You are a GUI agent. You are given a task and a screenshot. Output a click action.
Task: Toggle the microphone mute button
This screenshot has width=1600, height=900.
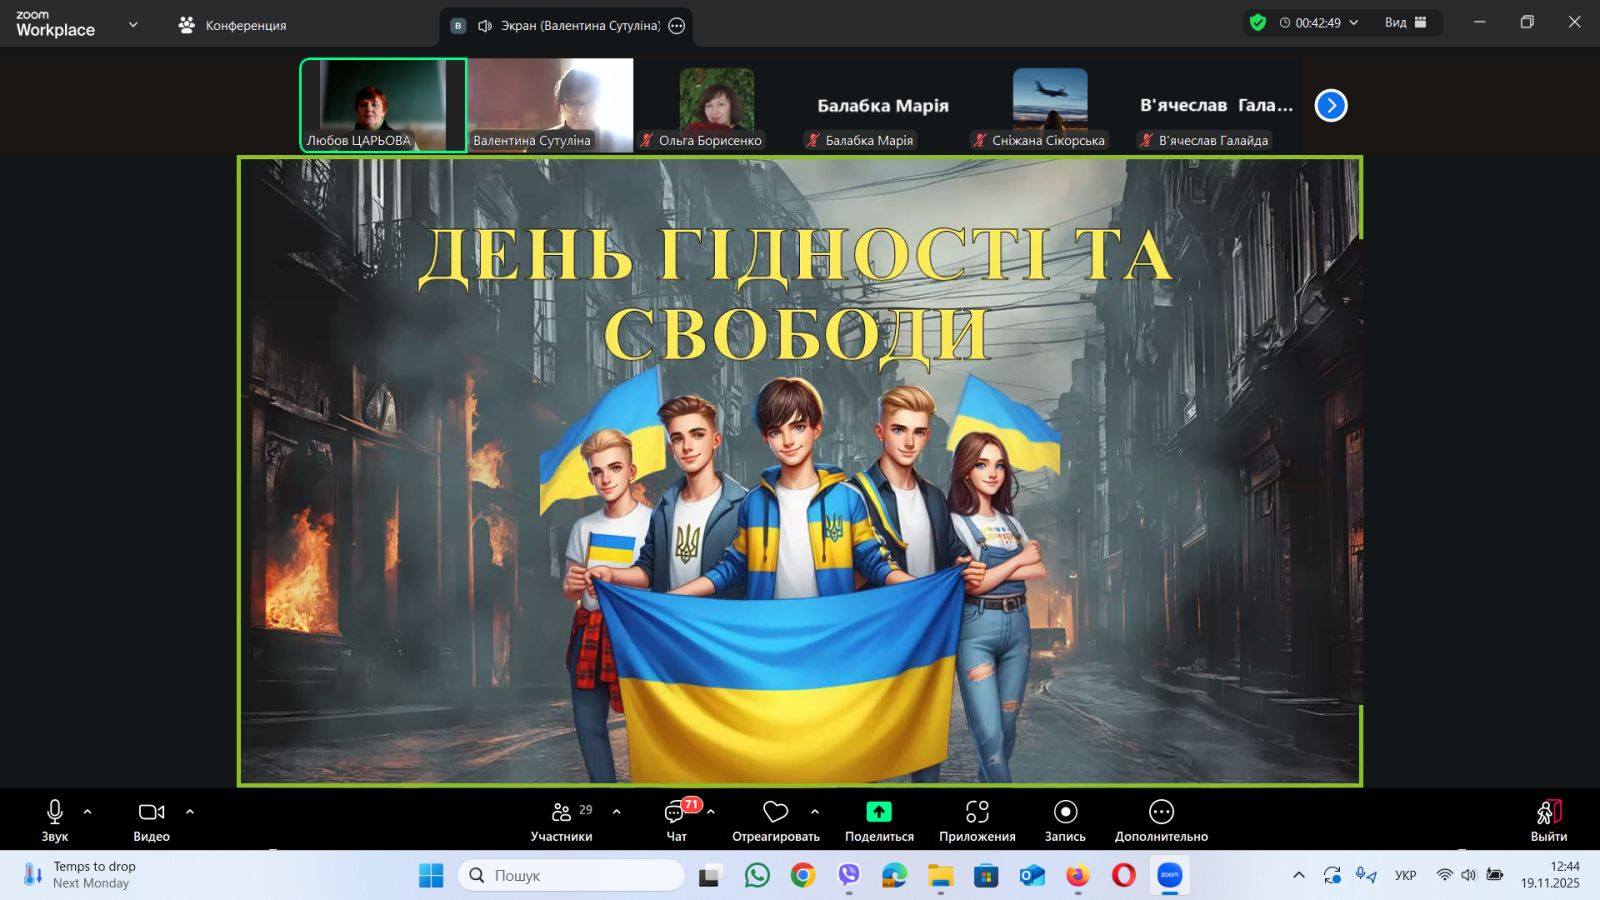tap(55, 812)
